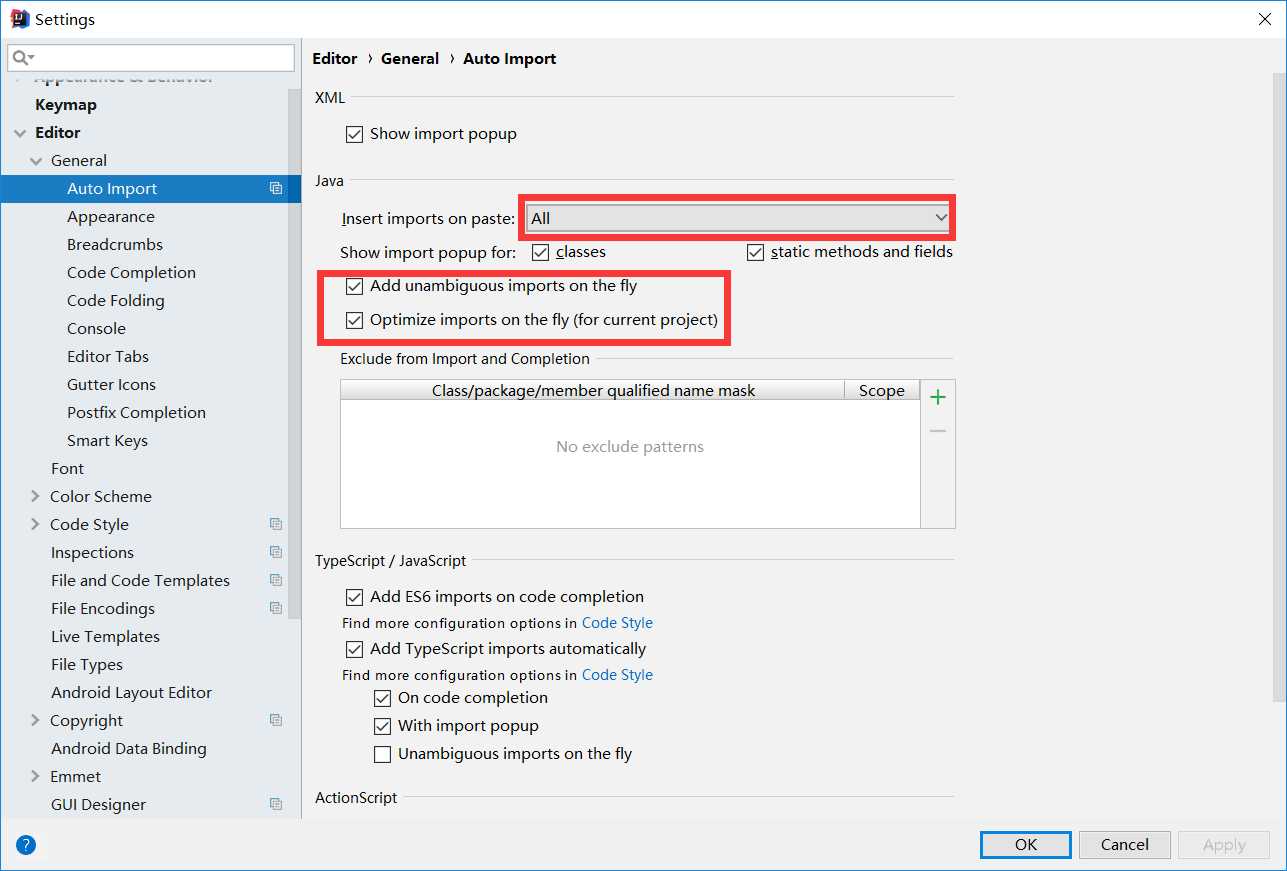Screen dimensions: 1287x871
Task: Click project-level icon beside Code Style
Action: click(276, 524)
